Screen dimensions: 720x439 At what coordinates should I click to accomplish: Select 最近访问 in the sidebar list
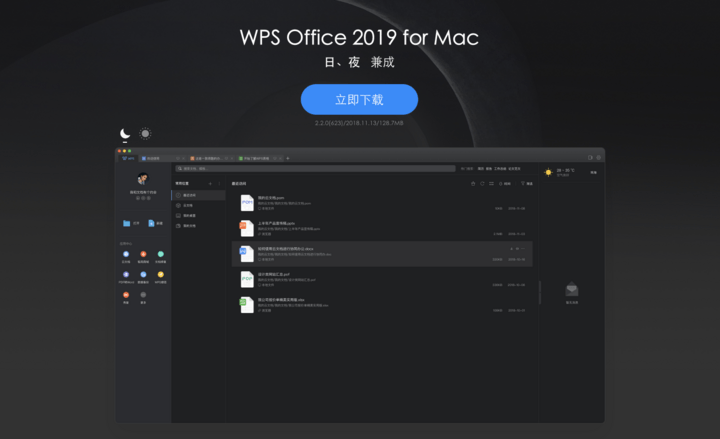(x=190, y=194)
